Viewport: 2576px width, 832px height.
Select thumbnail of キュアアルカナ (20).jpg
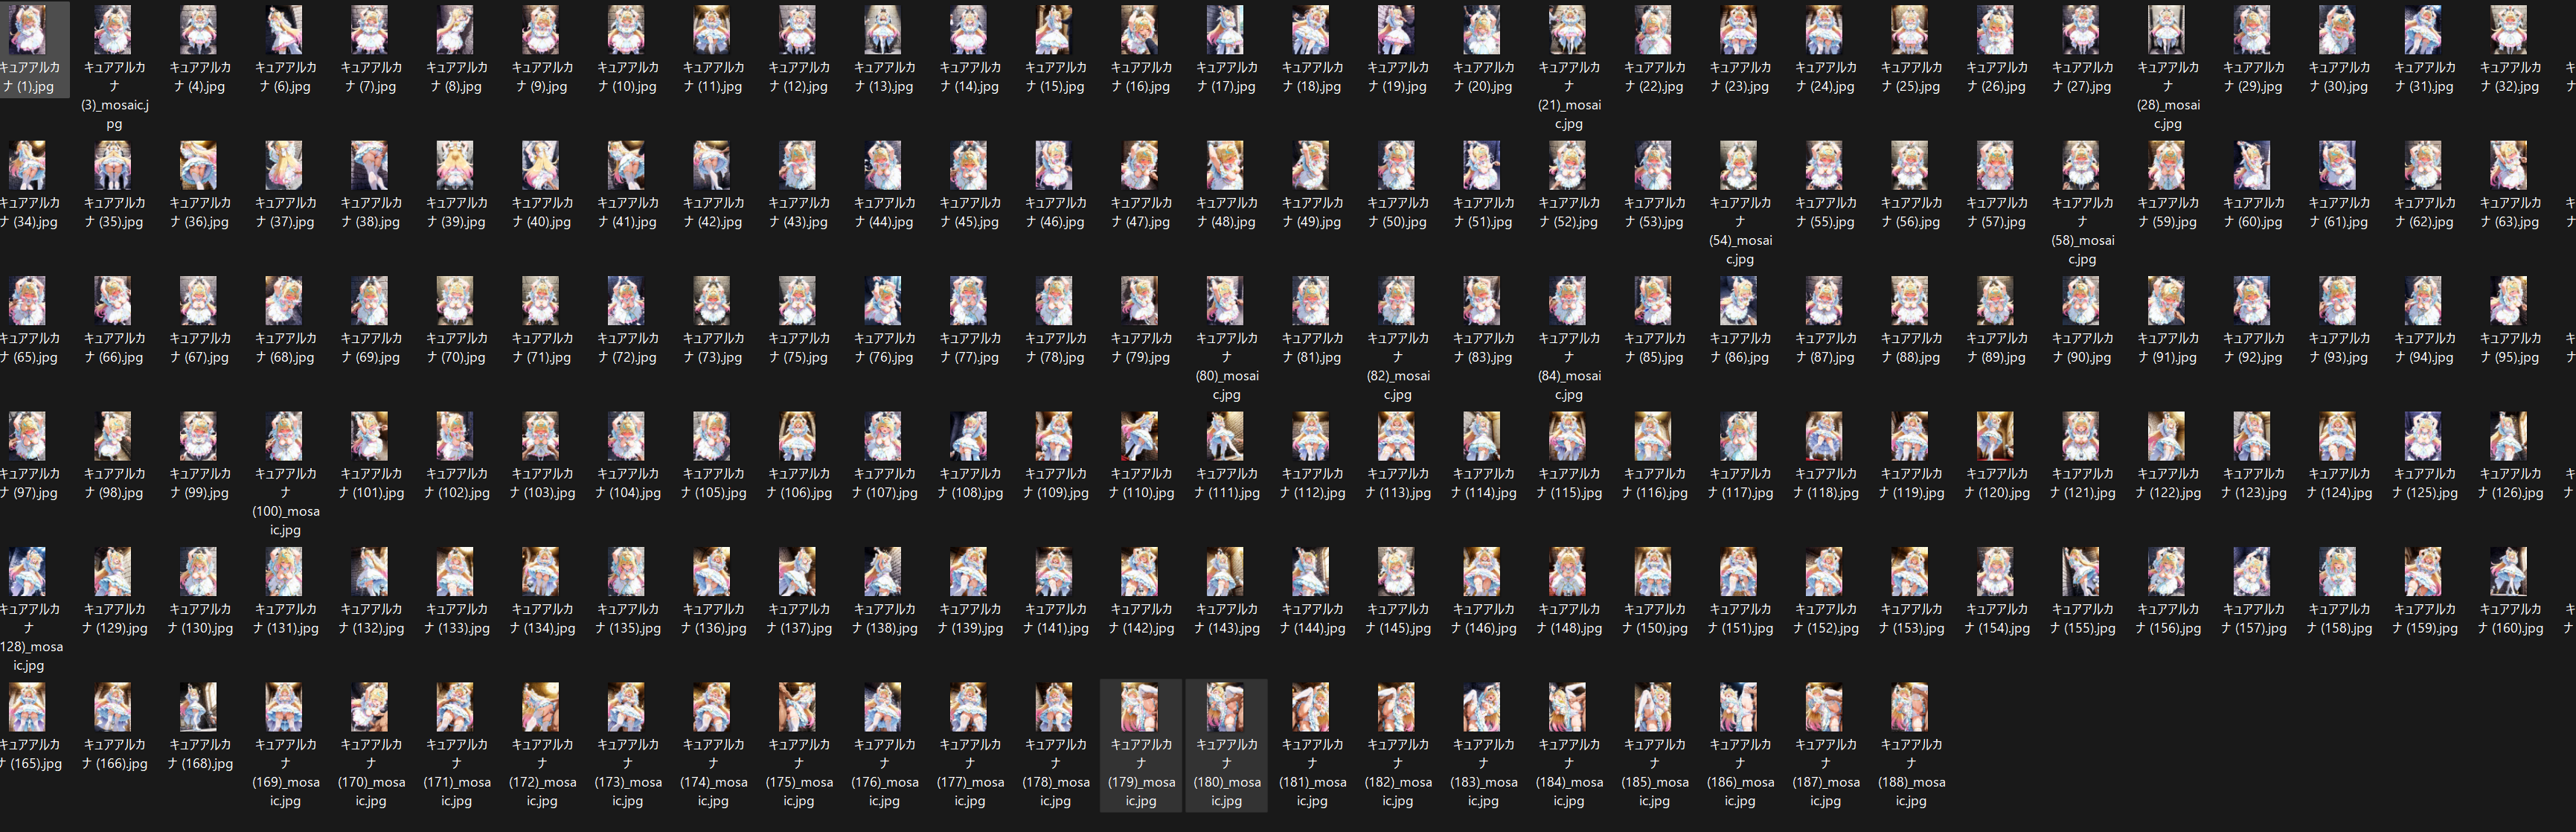click(x=1483, y=30)
